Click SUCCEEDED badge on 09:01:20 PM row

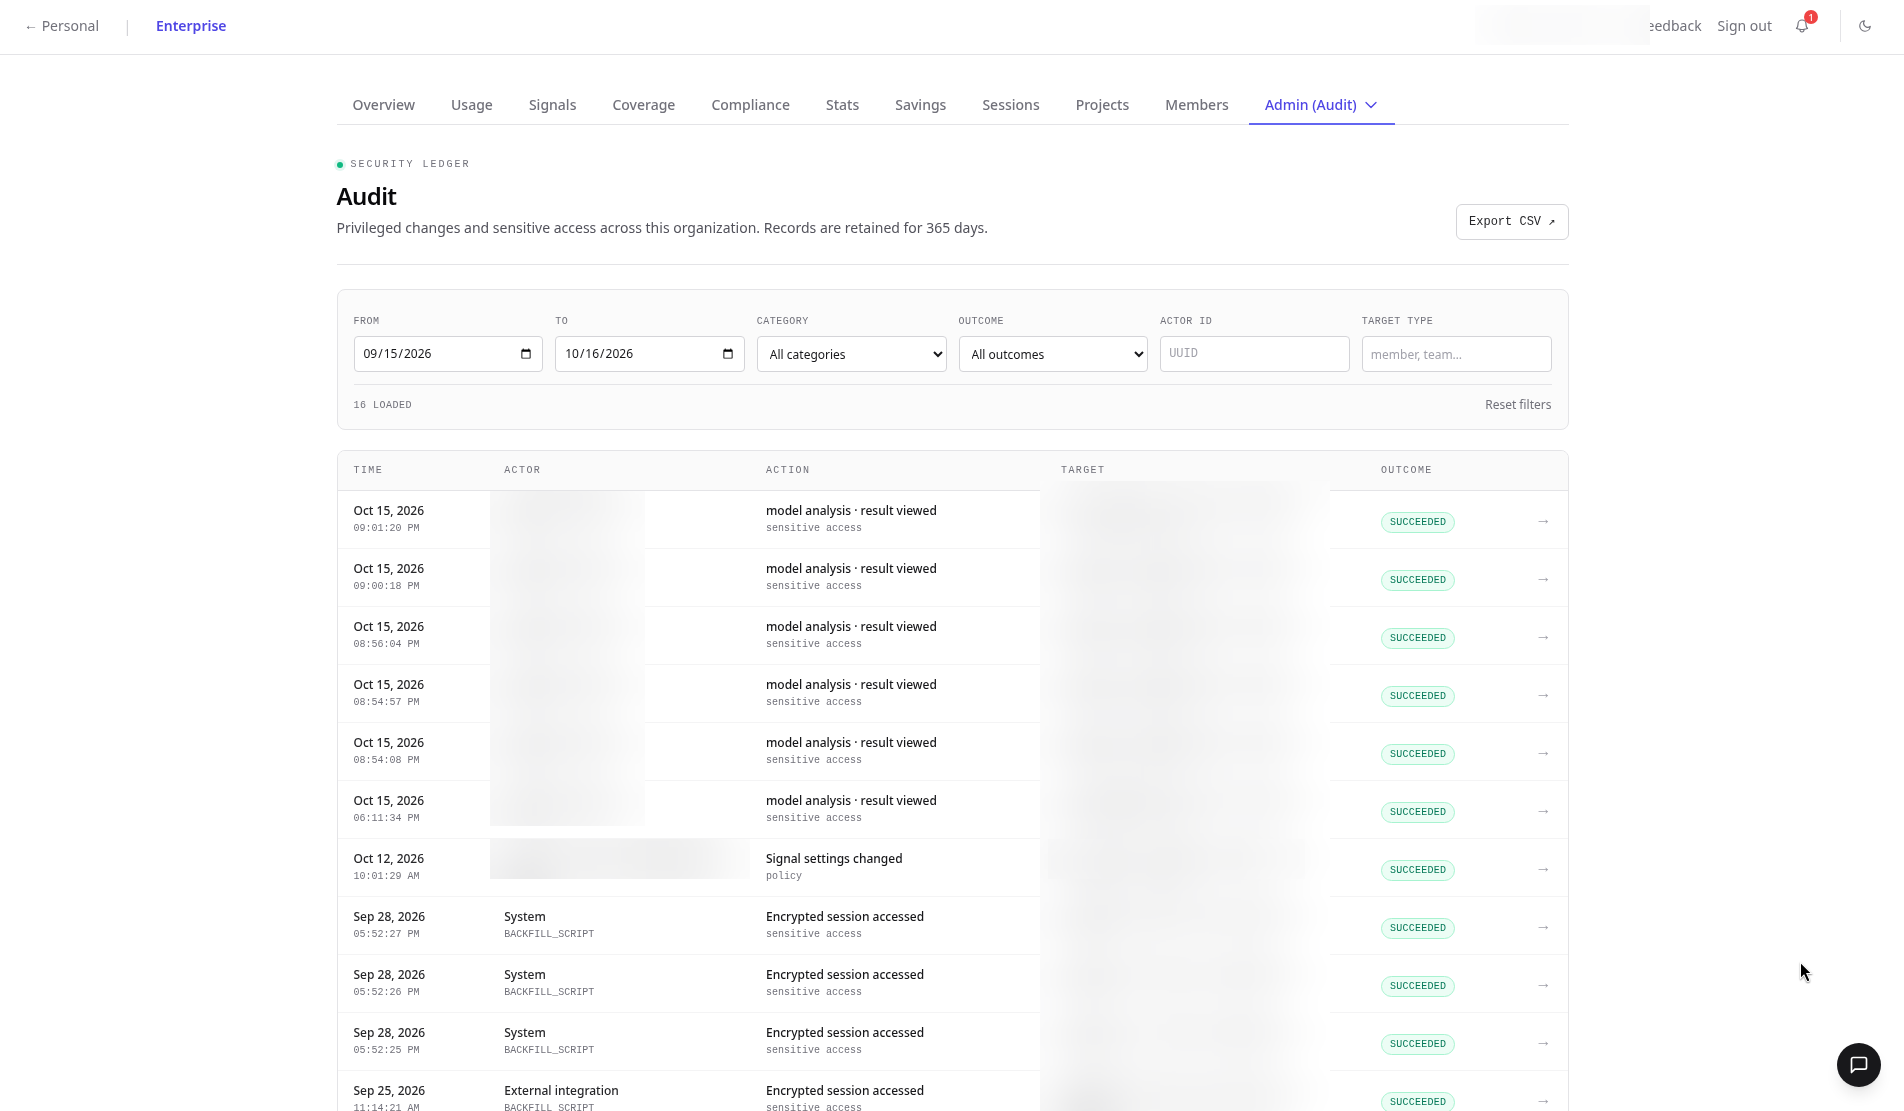(1417, 522)
